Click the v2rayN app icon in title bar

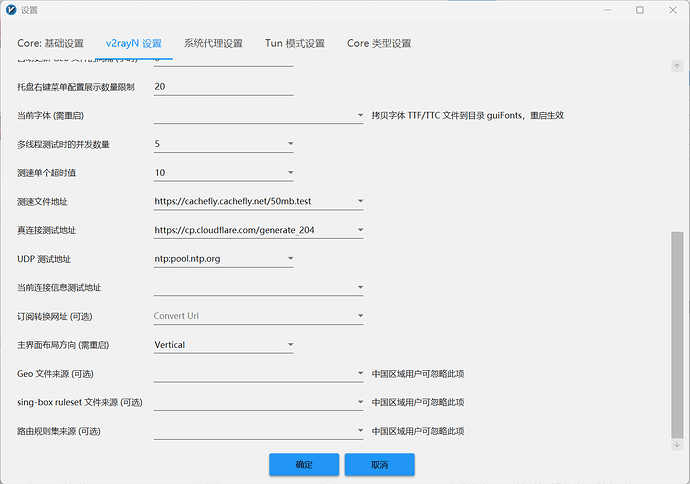[x=11, y=10]
